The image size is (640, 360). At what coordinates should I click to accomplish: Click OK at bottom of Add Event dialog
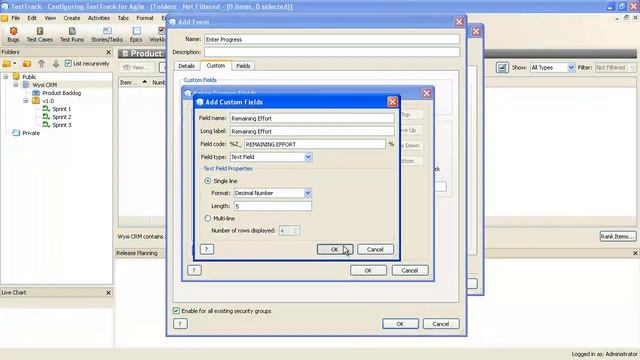coord(400,324)
